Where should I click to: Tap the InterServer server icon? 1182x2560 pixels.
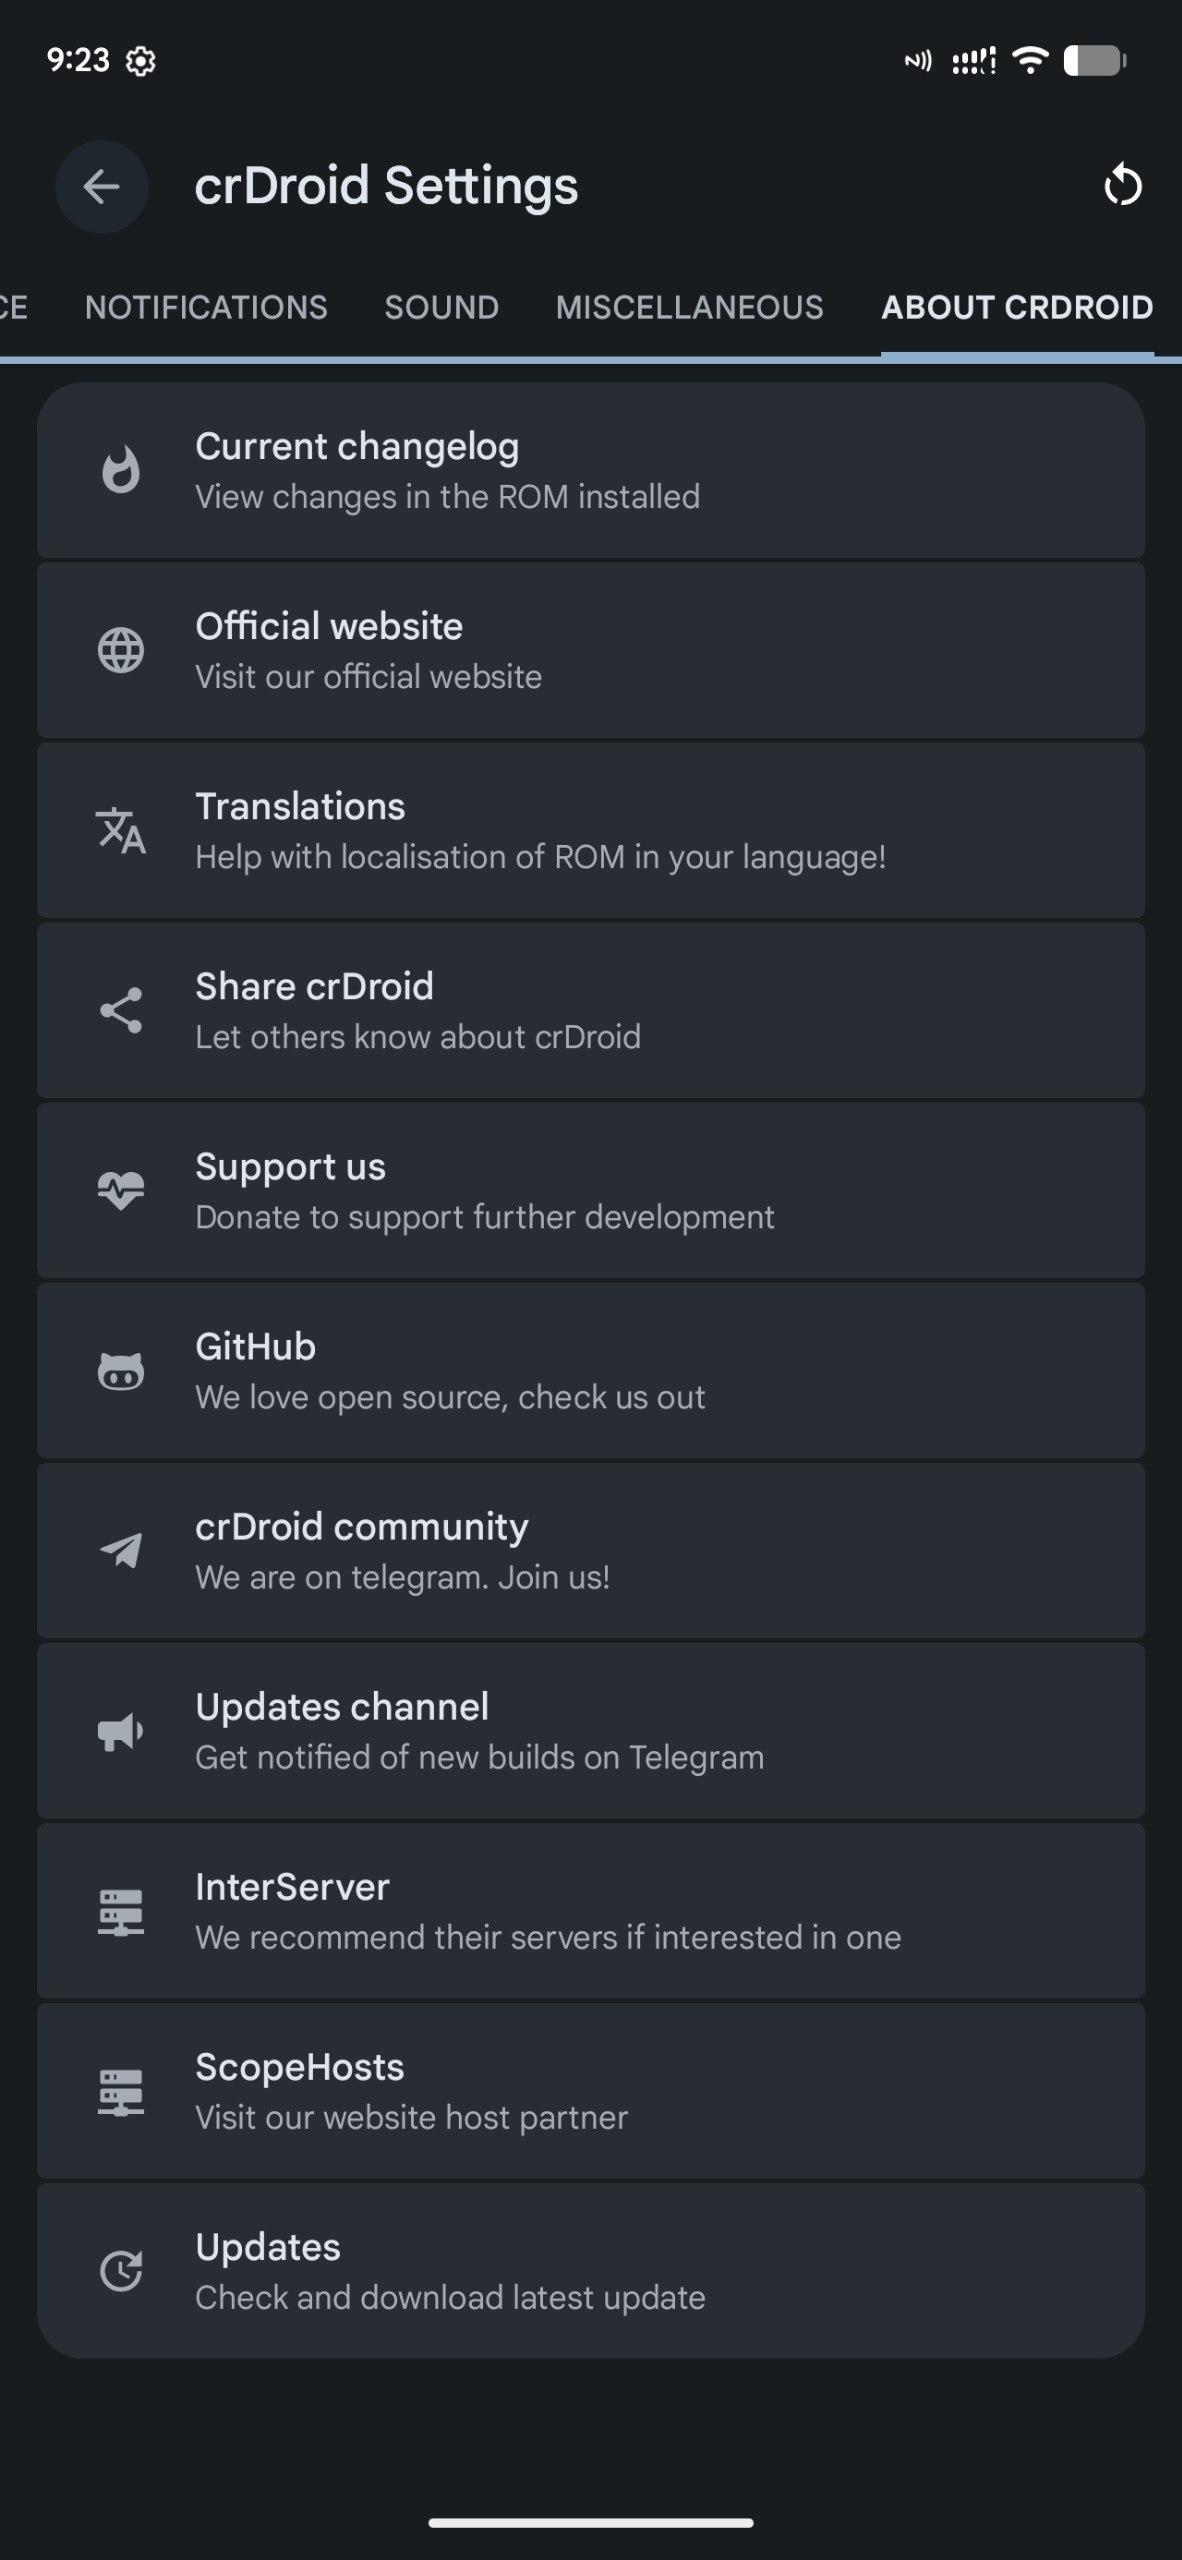pyautogui.click(x=121, y=1911)
